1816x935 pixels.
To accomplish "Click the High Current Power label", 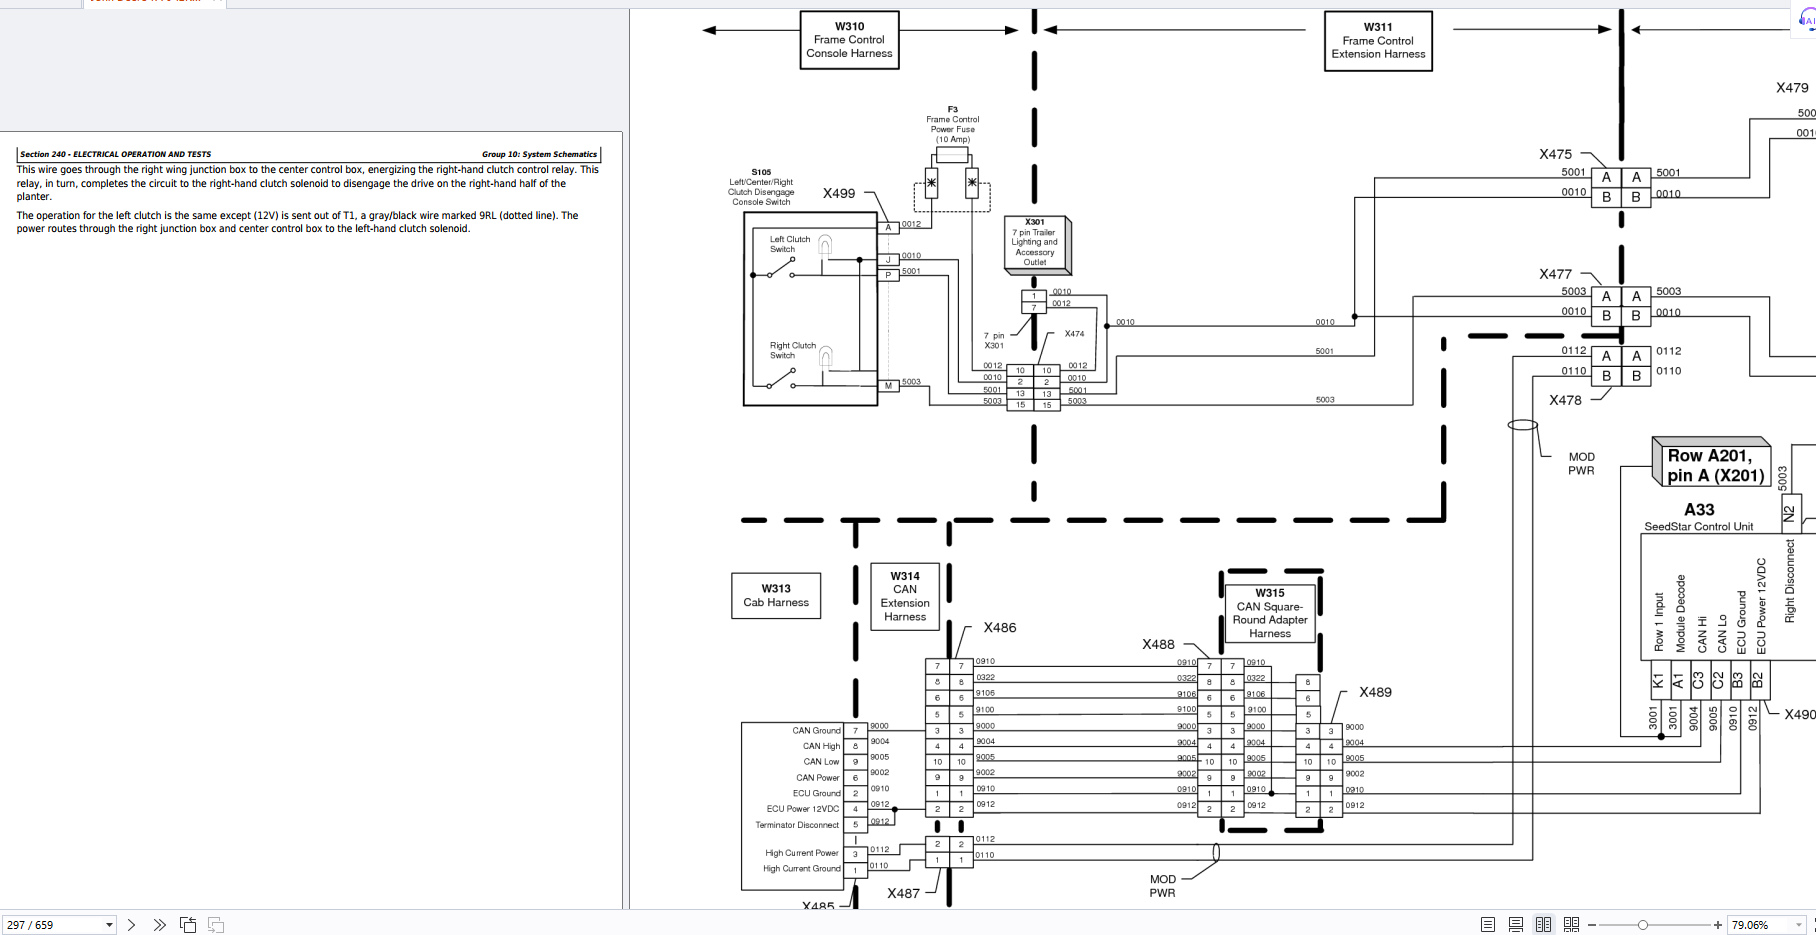I will coord(802,853).
